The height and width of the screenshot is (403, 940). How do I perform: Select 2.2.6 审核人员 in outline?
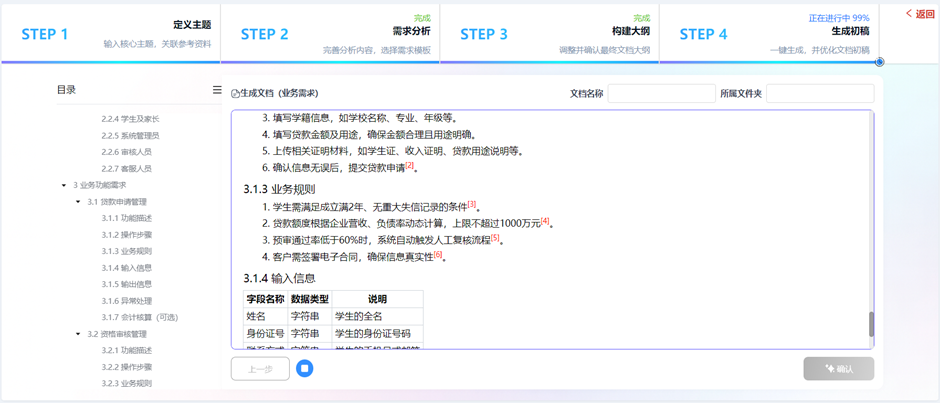point(126,152)
